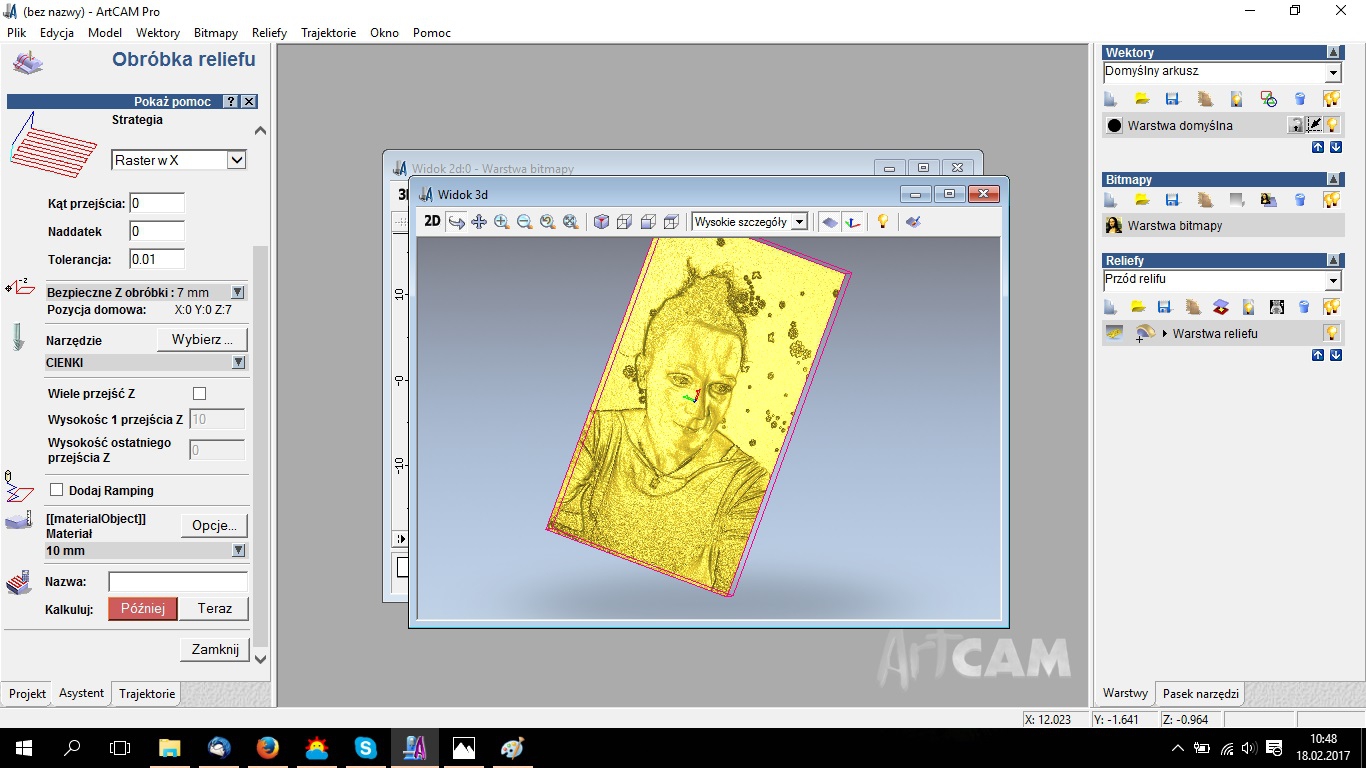Click the Teraz calculate button
Screen dimensions: 1366x768
[x=215, y=608]
